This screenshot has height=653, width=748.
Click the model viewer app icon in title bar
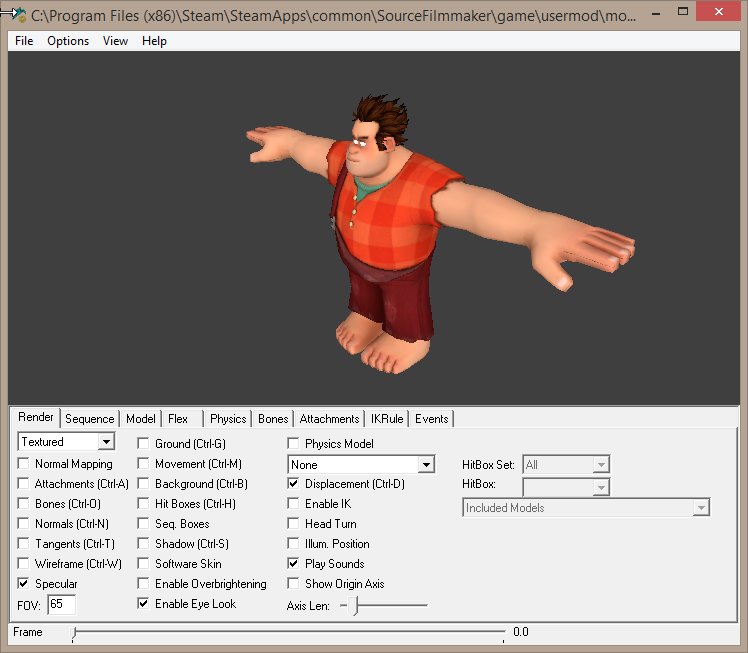(19, 14)
